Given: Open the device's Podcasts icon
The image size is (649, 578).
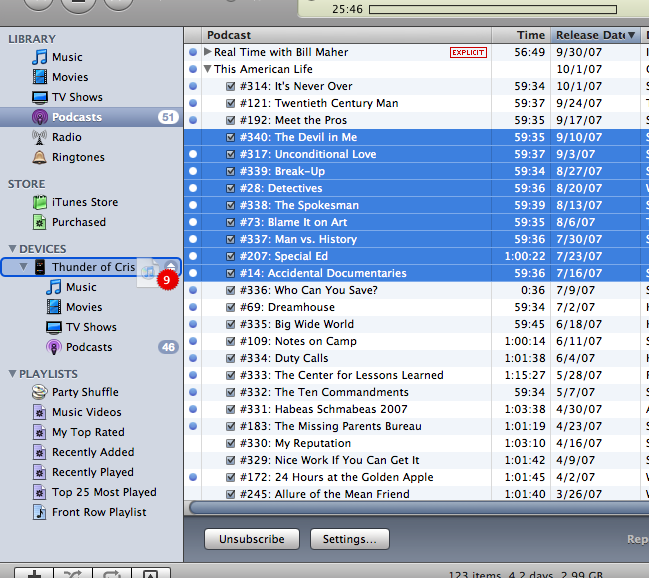Looking at the screenshot, I should pos(54,347).
